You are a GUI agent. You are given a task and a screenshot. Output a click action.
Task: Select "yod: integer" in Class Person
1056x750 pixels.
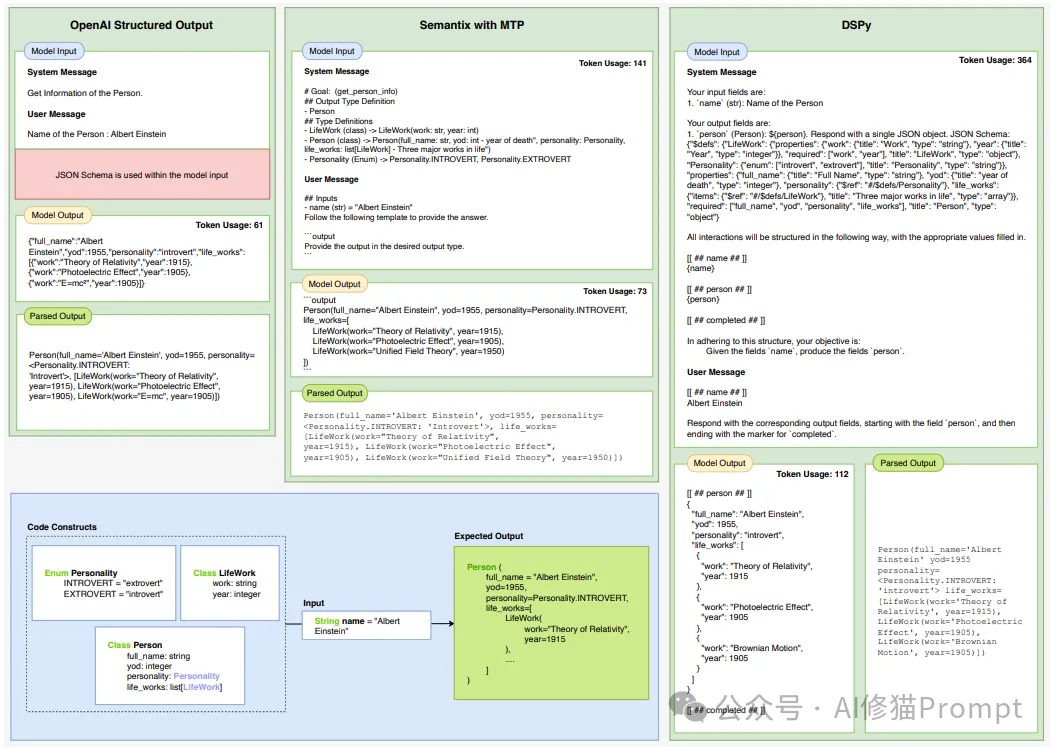[150, 667]
